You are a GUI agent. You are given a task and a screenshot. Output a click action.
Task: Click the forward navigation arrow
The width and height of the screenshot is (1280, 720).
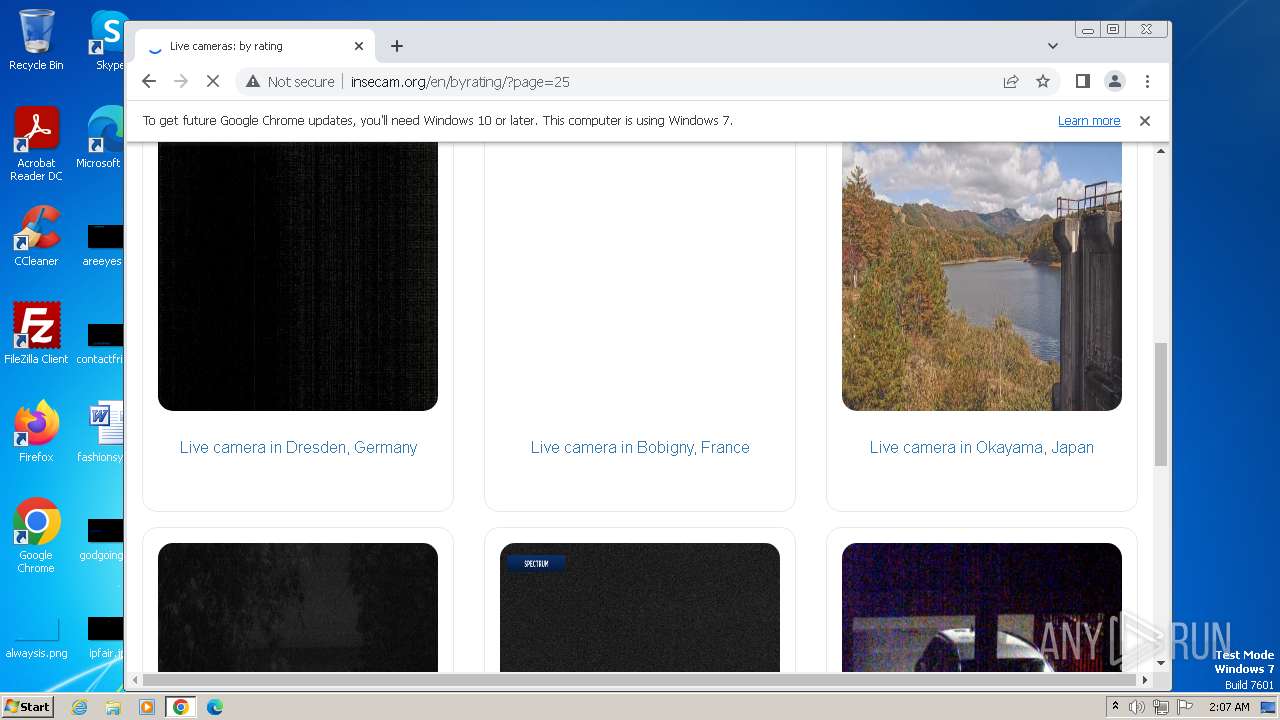coord(181,81)
